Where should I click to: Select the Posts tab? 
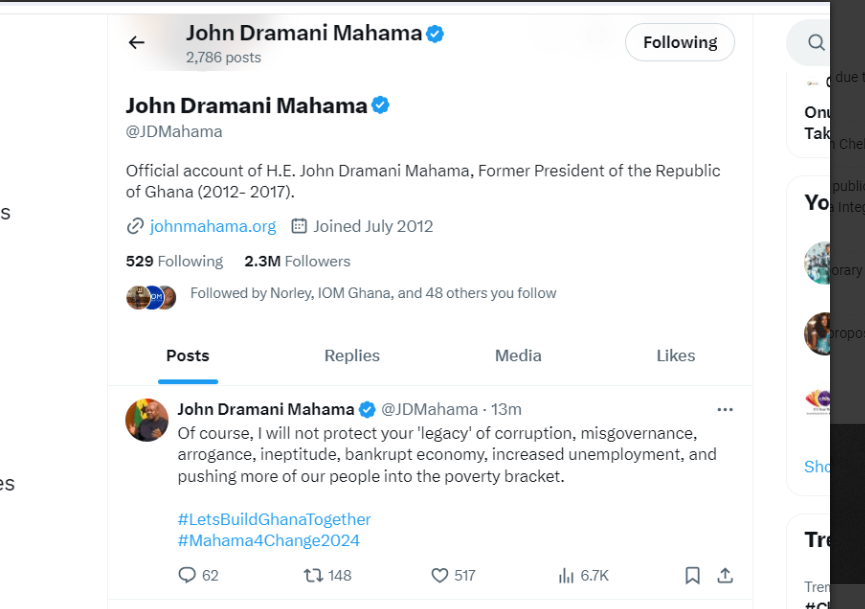[188, 356]
